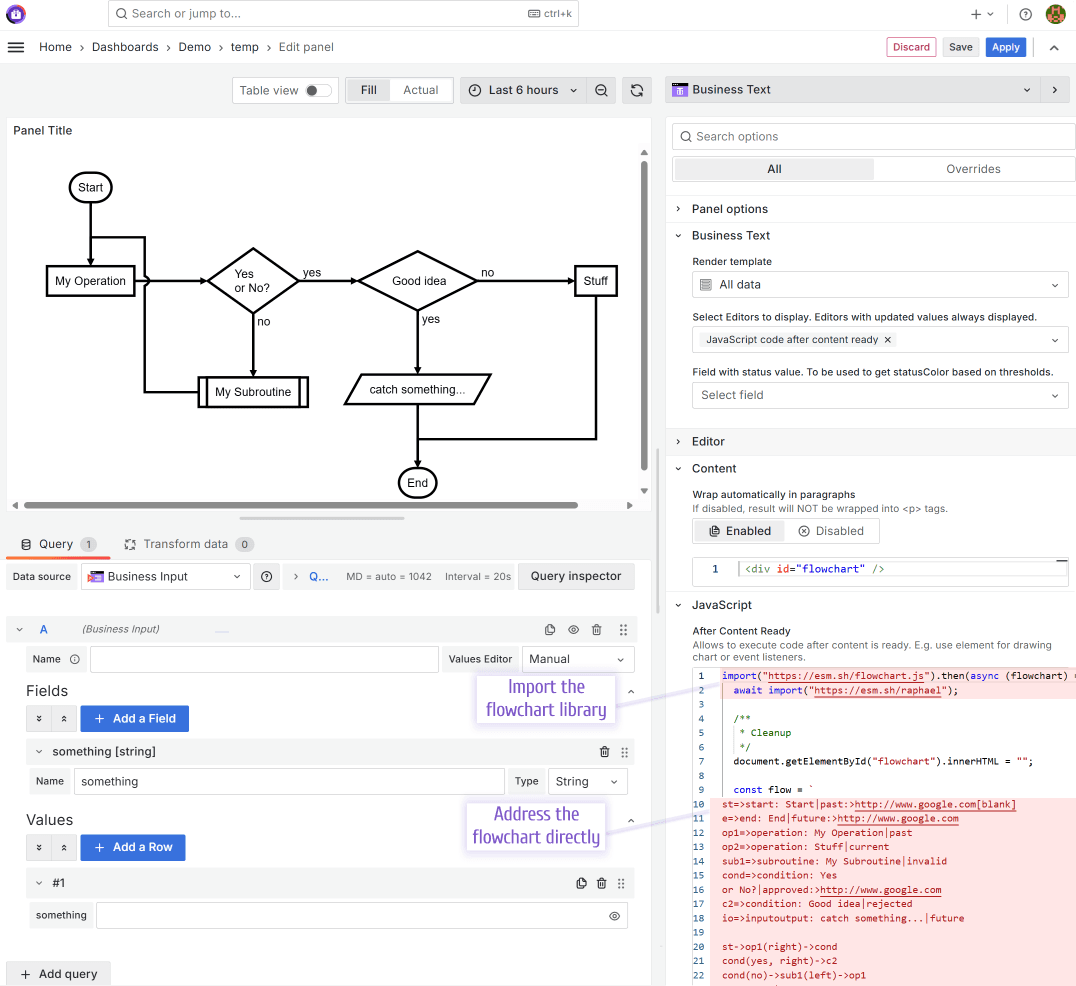Image resolution: width=1076 pixels, height=986 pixels.
Task: Open the Render template dropdown
Action: [x=880, y=285]
